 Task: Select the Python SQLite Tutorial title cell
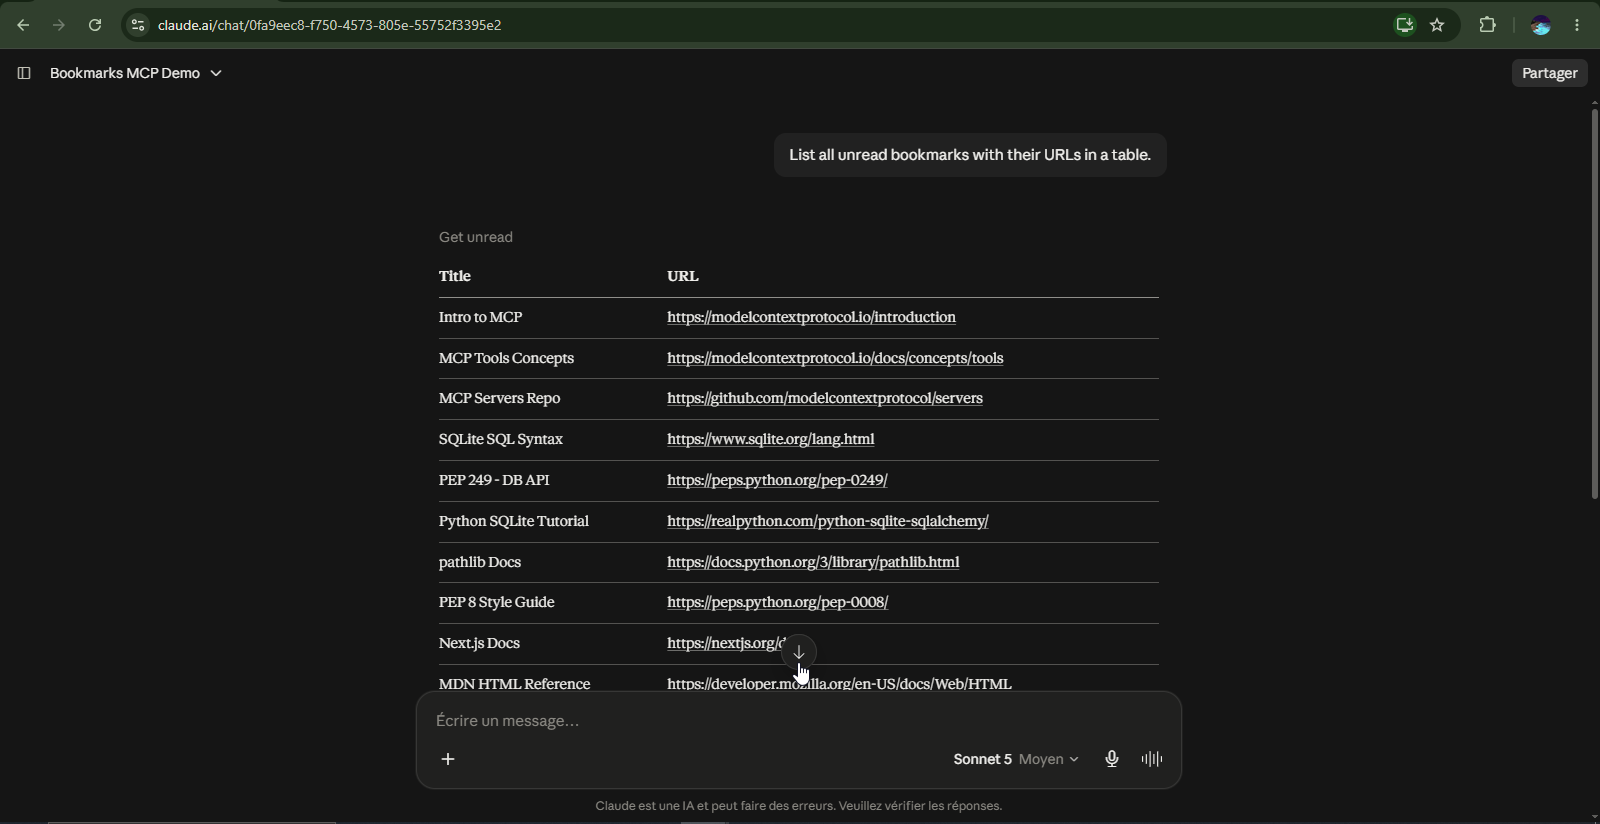[x=513, y=521]
